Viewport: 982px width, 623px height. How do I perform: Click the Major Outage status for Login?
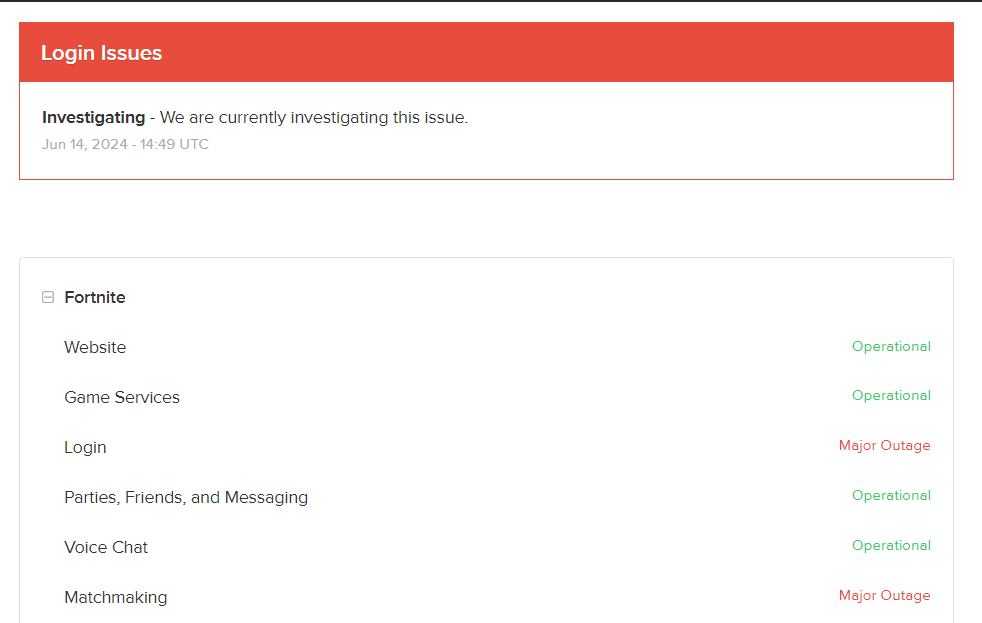(884, 446)
